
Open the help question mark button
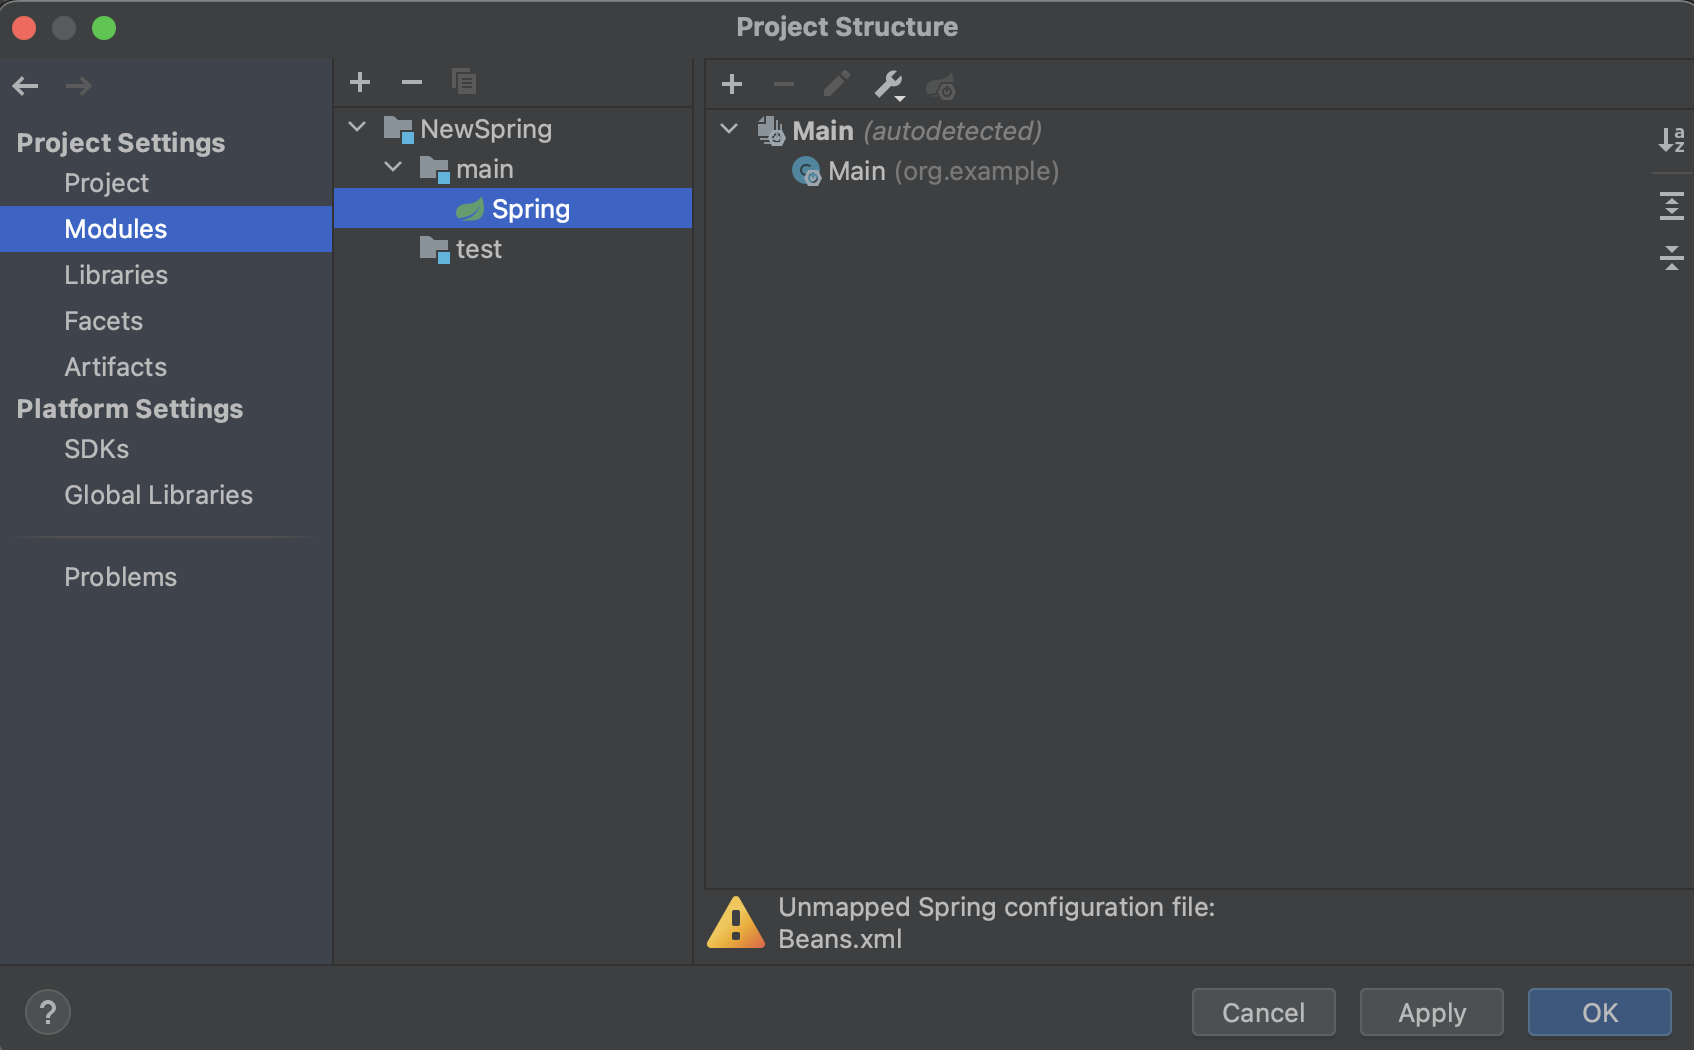pyautogui.click(x=47, y=1012)
